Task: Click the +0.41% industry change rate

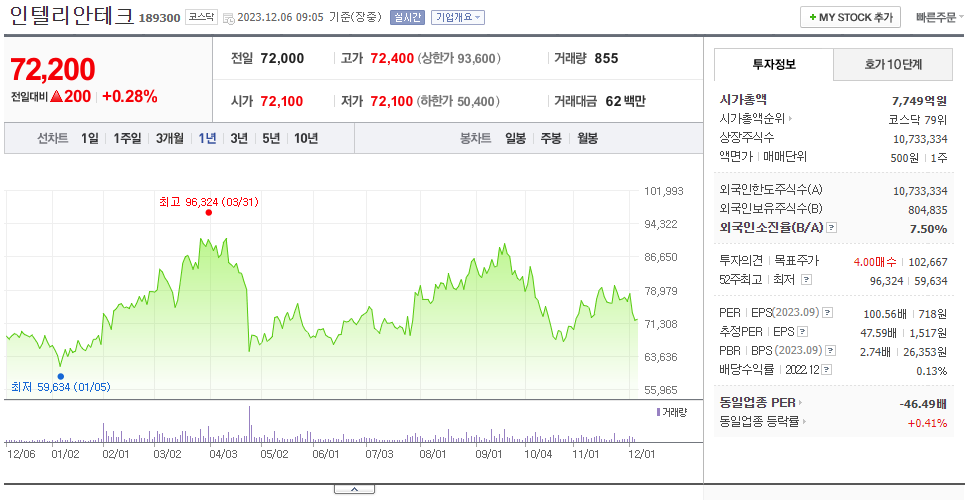Action: 927,423
